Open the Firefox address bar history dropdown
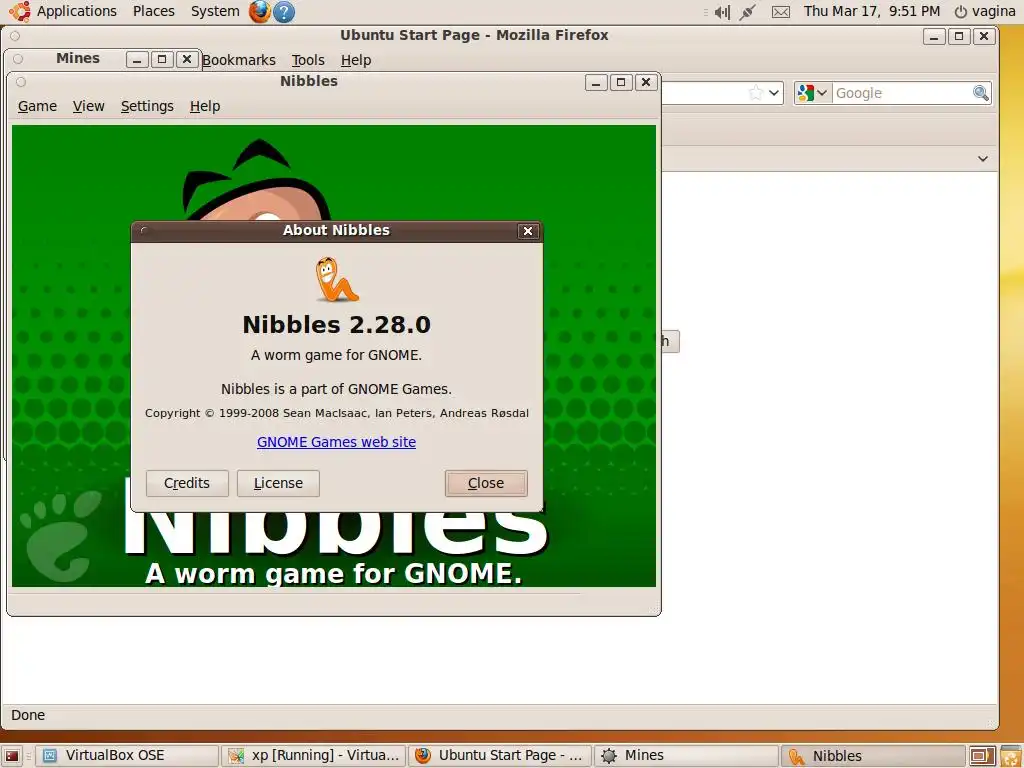This screenshot has width=1024, height=768. click(774, 93)
